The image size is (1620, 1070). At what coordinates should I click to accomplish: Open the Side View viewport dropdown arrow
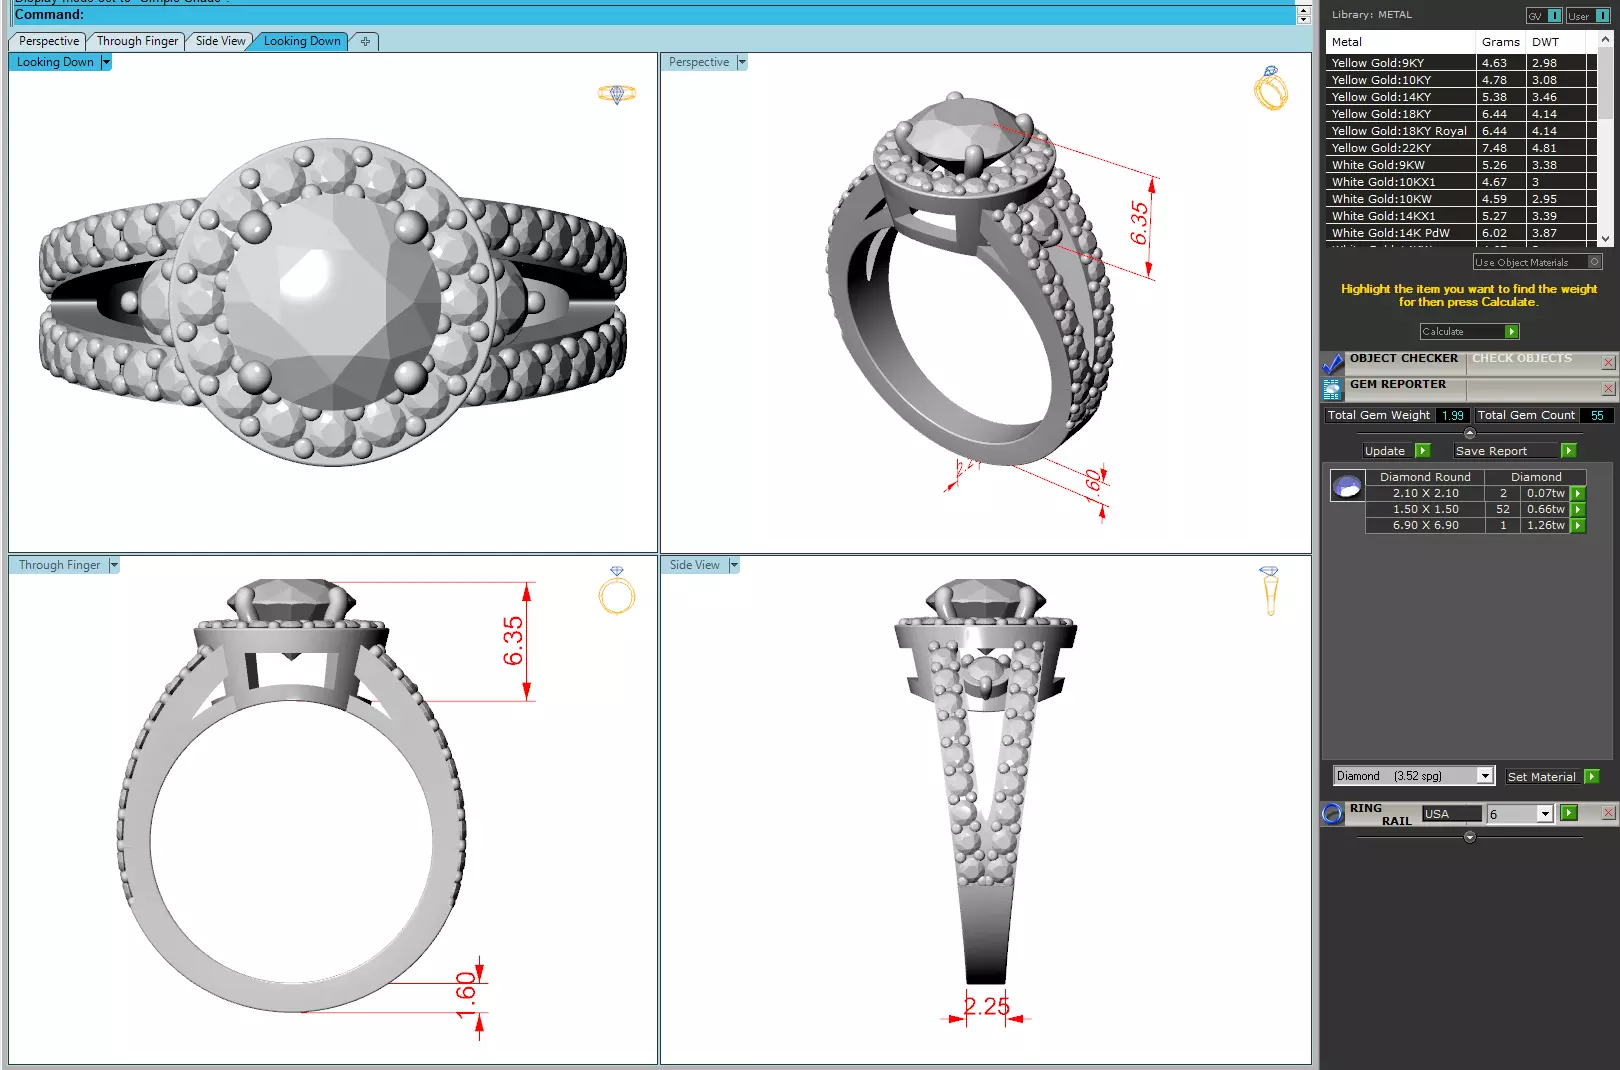734,565
